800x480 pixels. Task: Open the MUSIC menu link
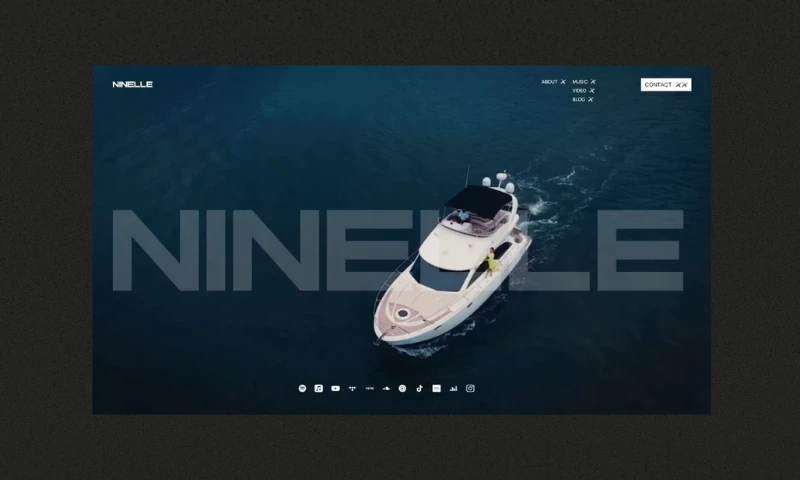tap(584, 82)
